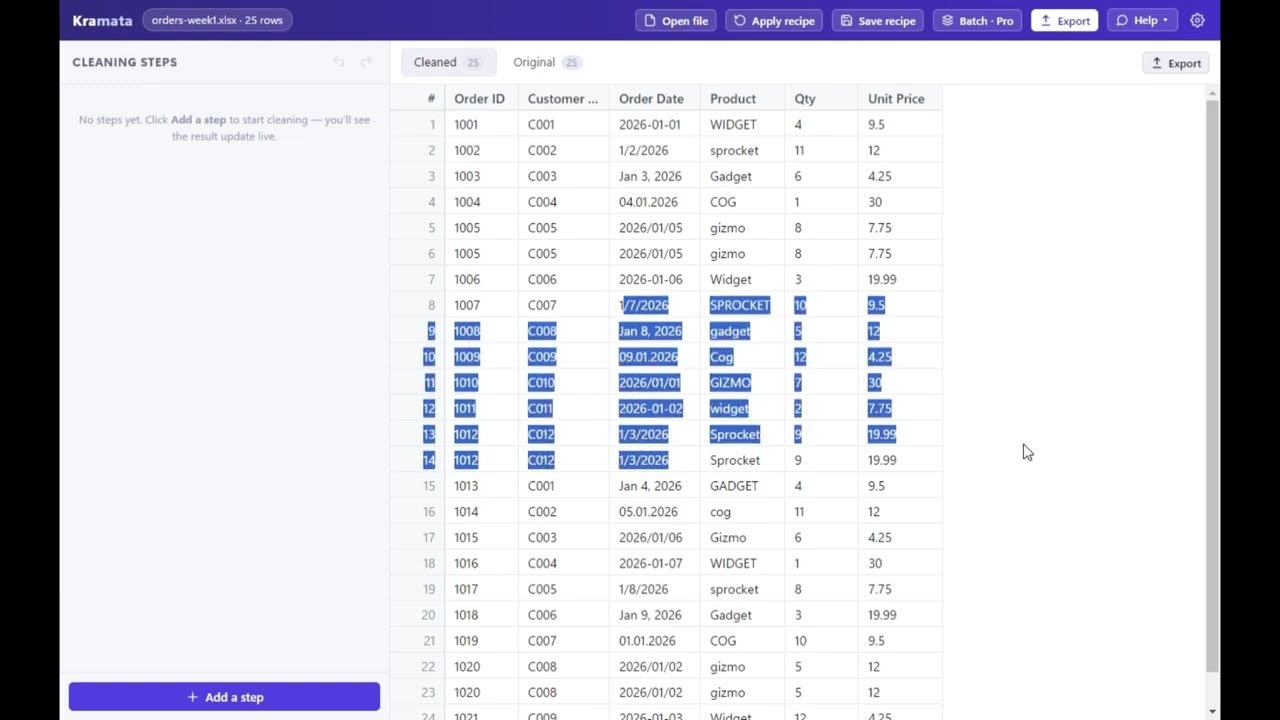
Task: Click the product cell 'Jan 3, 2026'
Action: pos(654,176)
